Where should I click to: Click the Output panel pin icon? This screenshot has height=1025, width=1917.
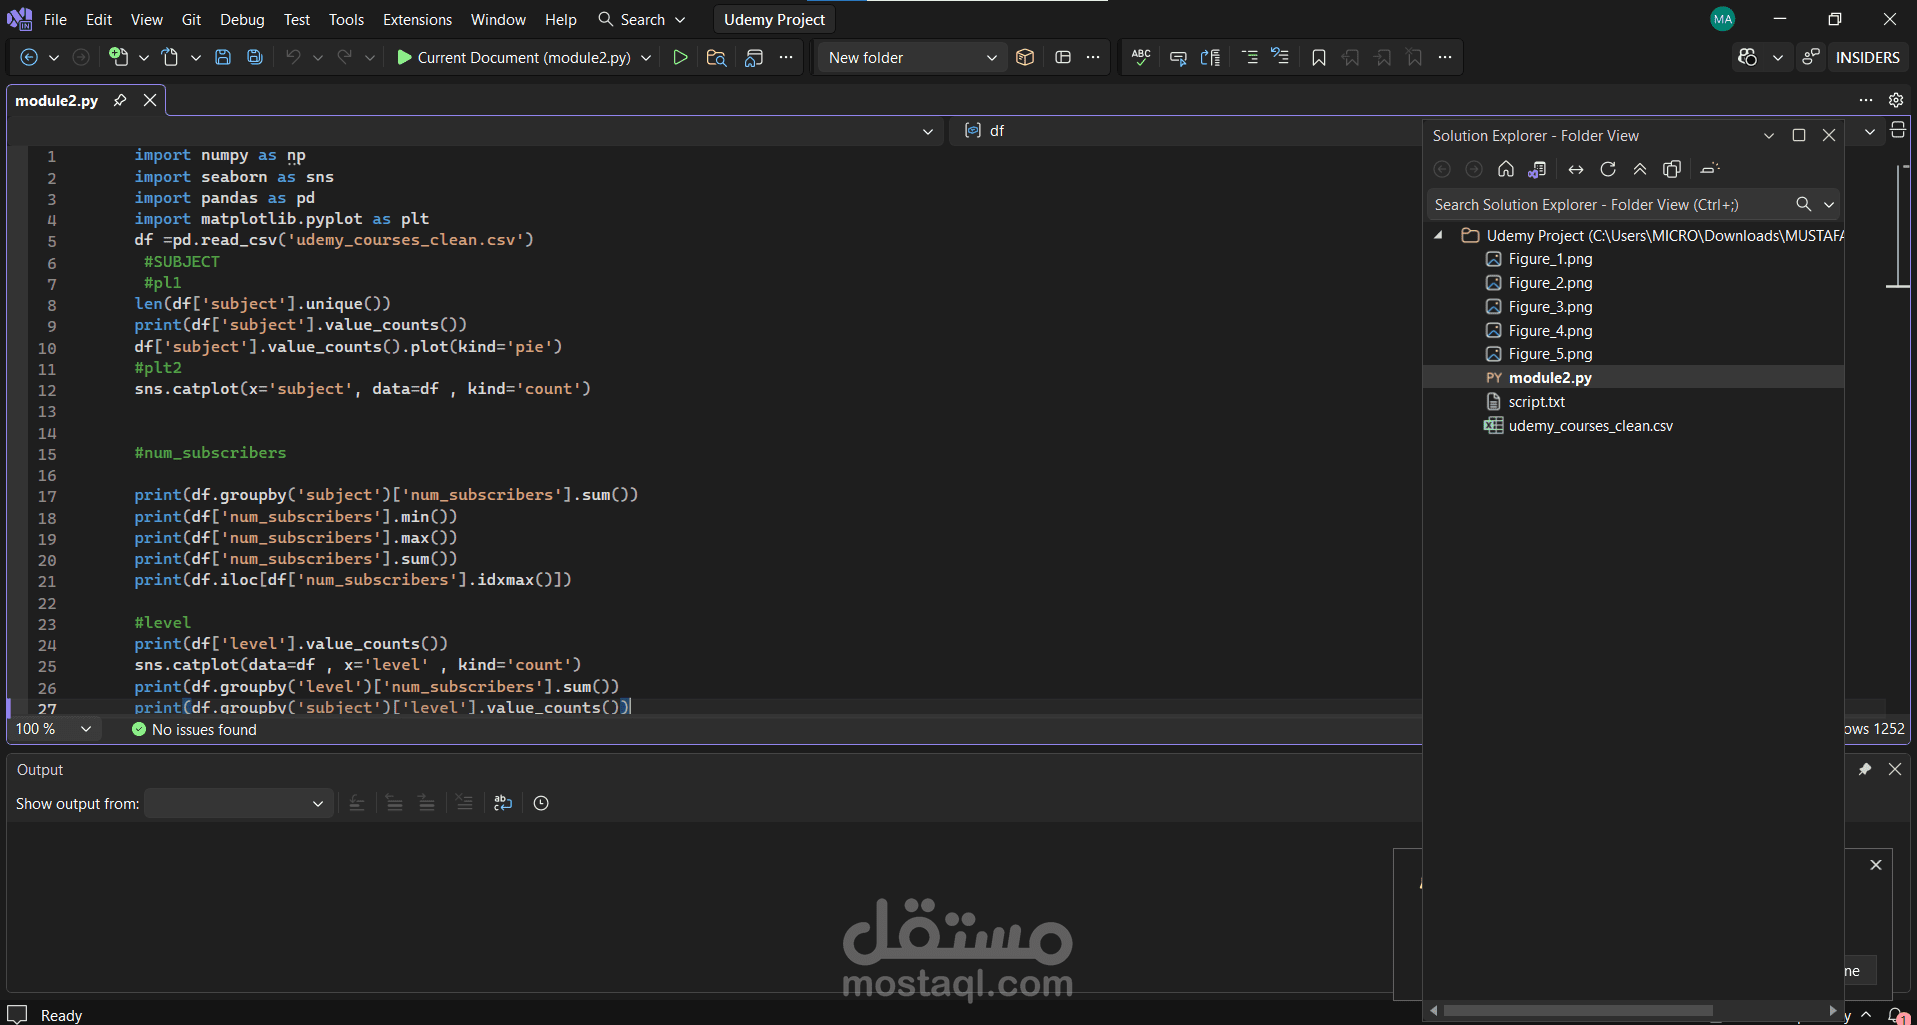click(x=1865, y=769)
